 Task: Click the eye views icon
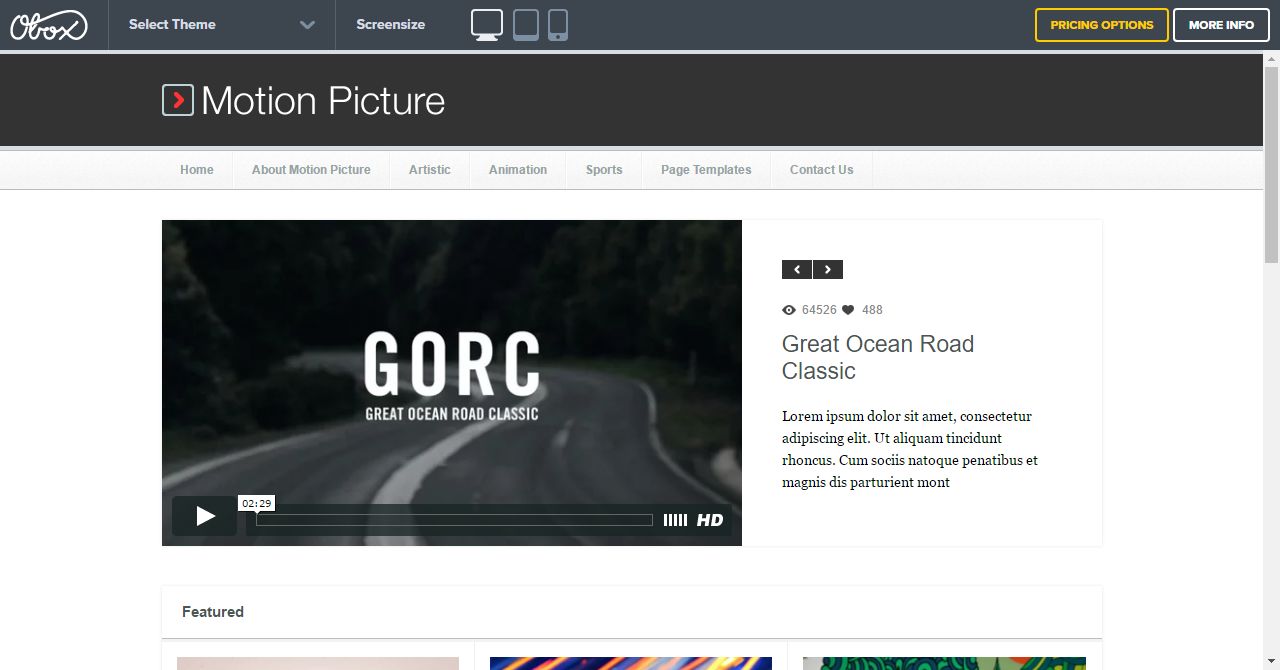coord(789,310)
